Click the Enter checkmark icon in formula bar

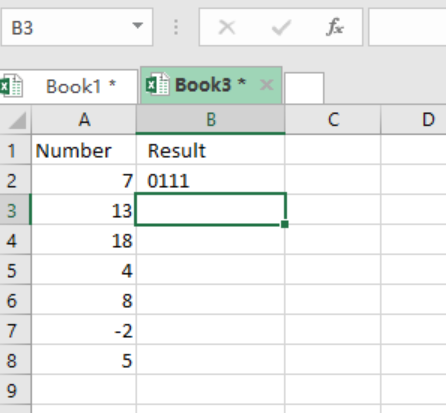281,27
